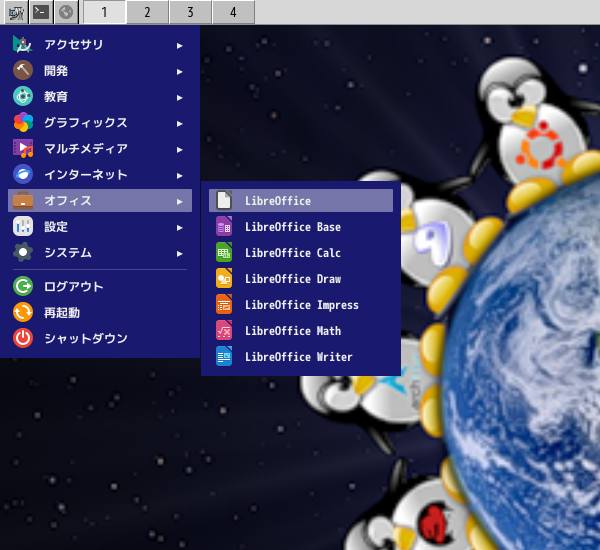Click the LibreOffice Draw yellow icon
Screen dimensions: 600x550
click(x=224, y=279)
